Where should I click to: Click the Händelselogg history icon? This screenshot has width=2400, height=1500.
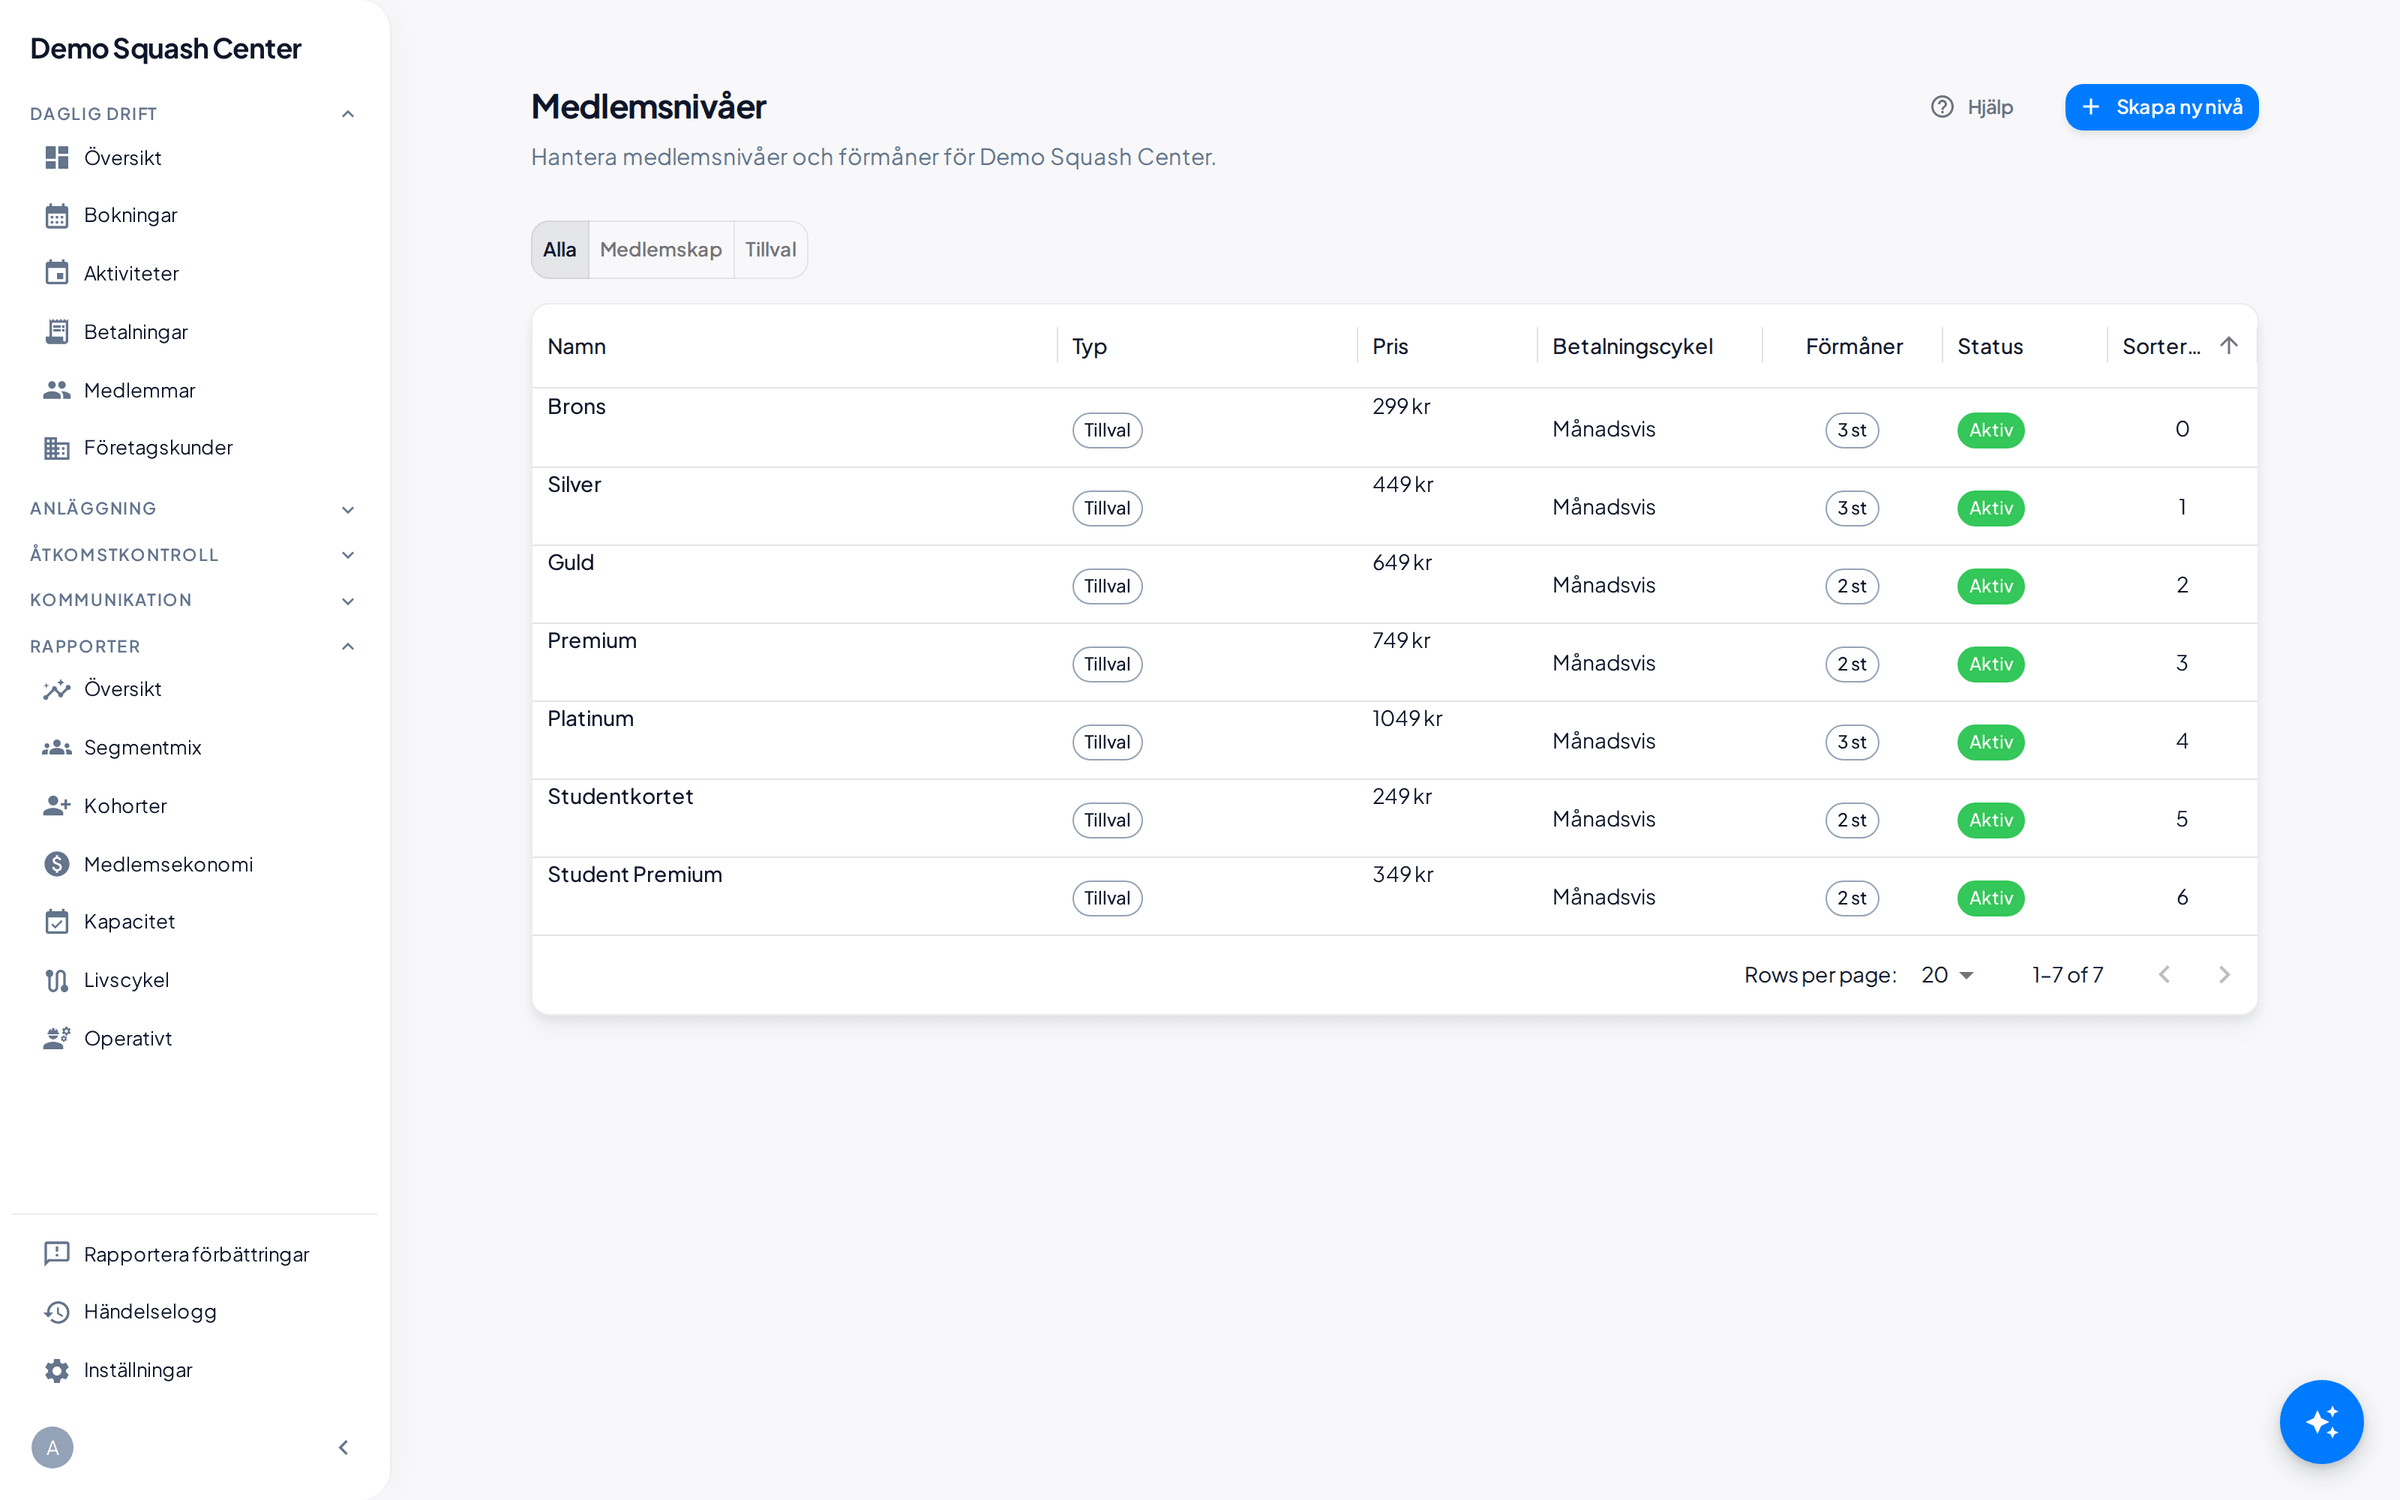(57, 1312)
